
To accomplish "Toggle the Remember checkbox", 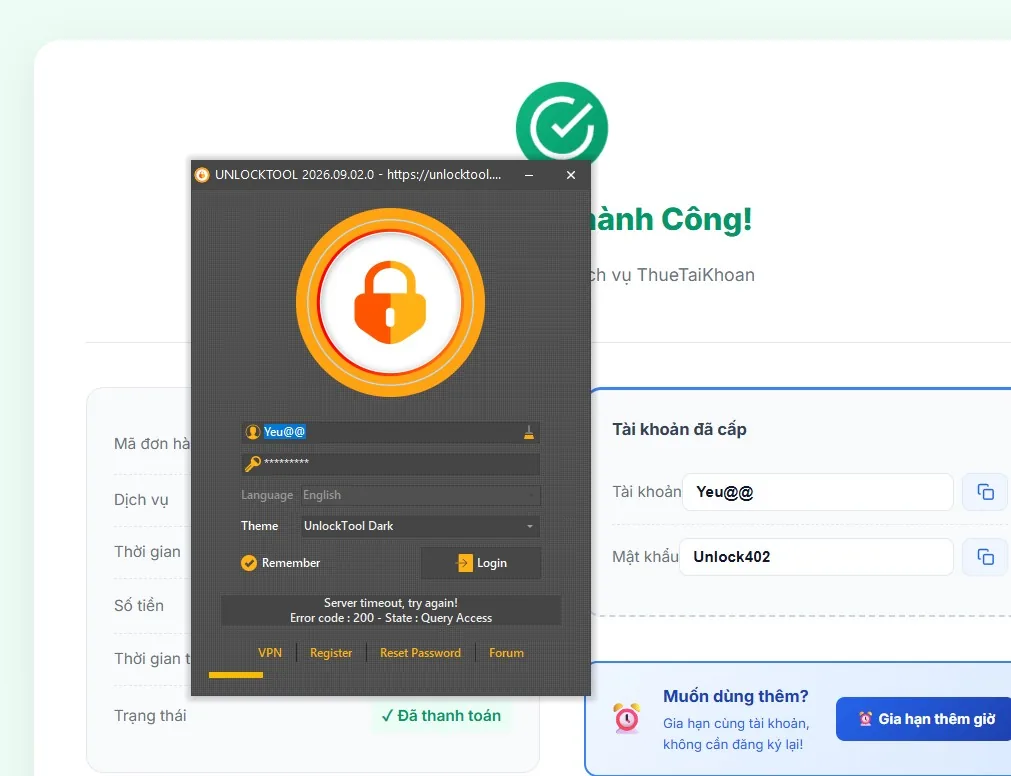I will click(x=249, y=563).
